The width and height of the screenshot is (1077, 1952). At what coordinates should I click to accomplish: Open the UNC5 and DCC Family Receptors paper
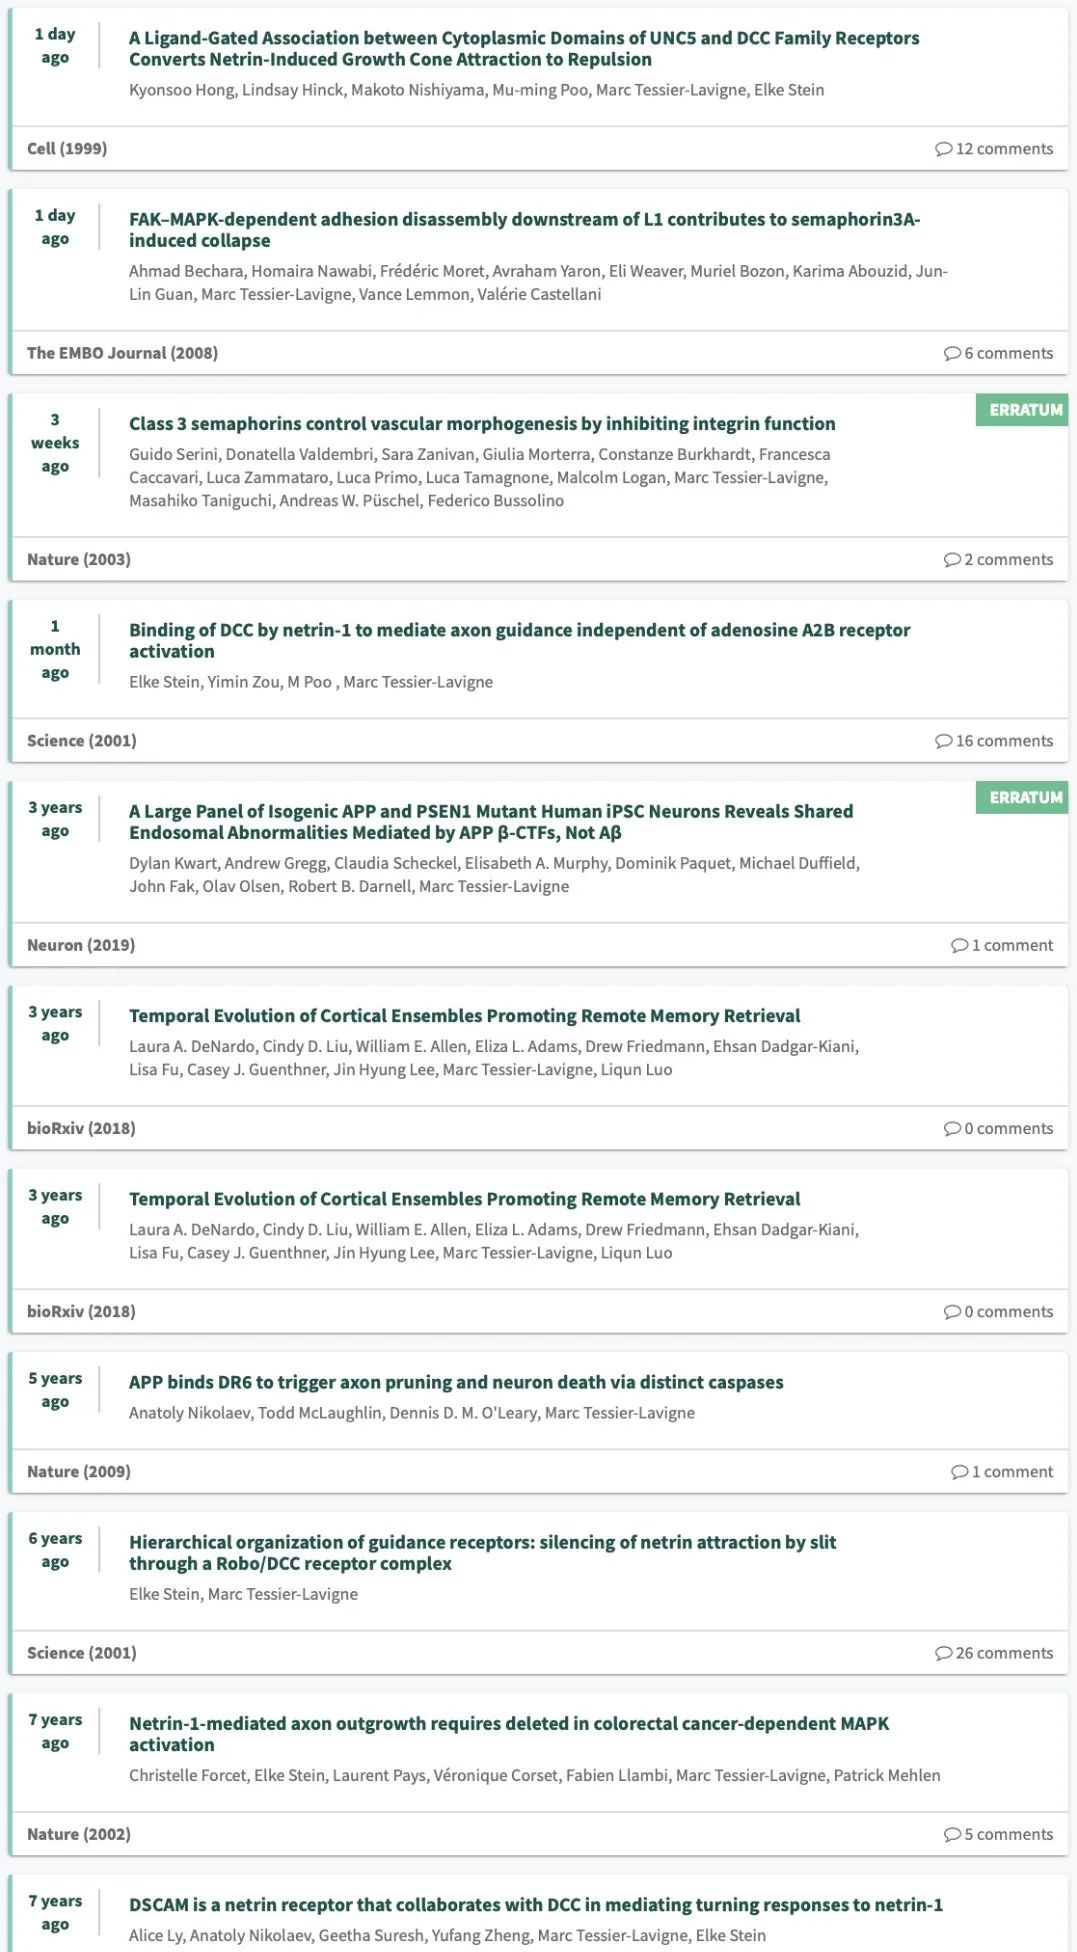(524, 49)
